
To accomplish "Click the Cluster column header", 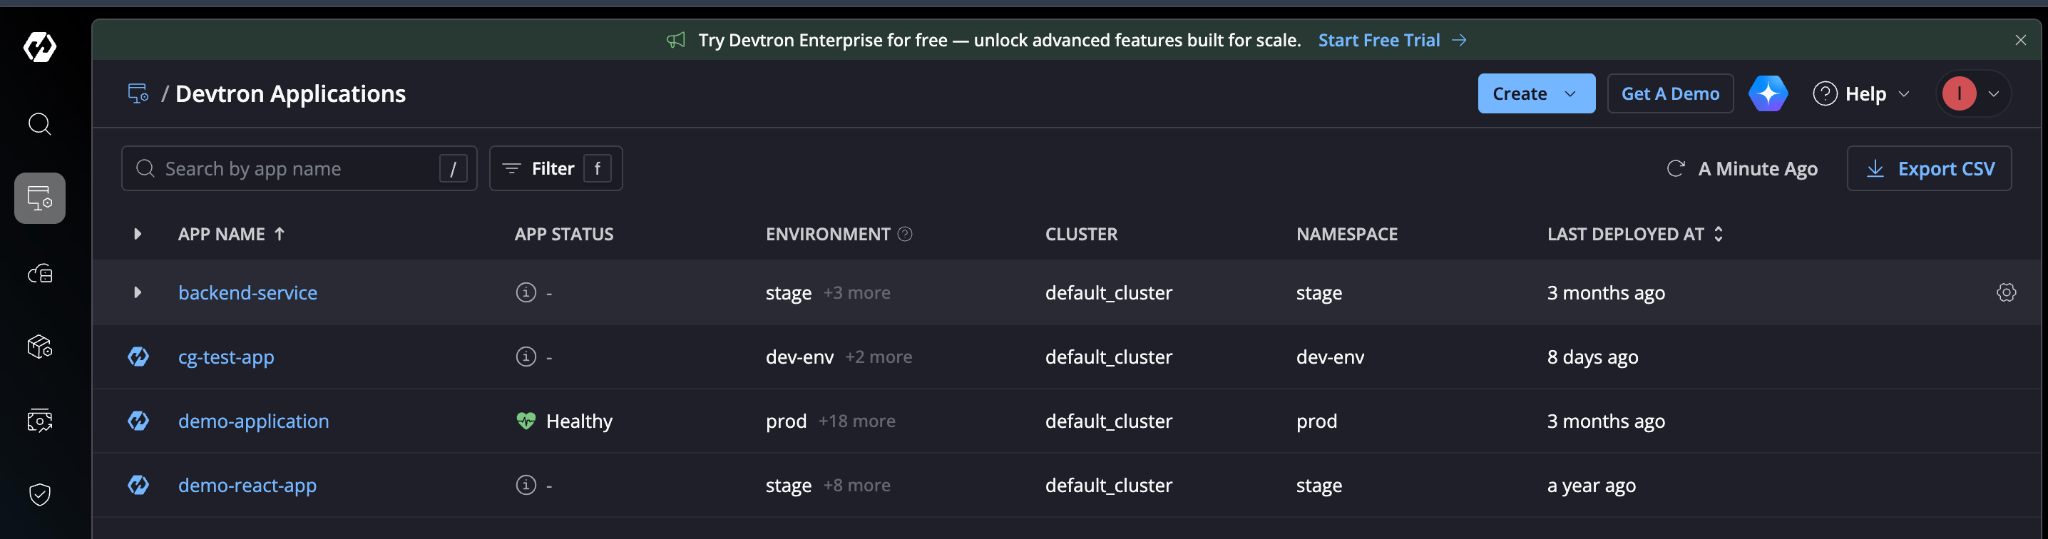I will point(1081,234).
